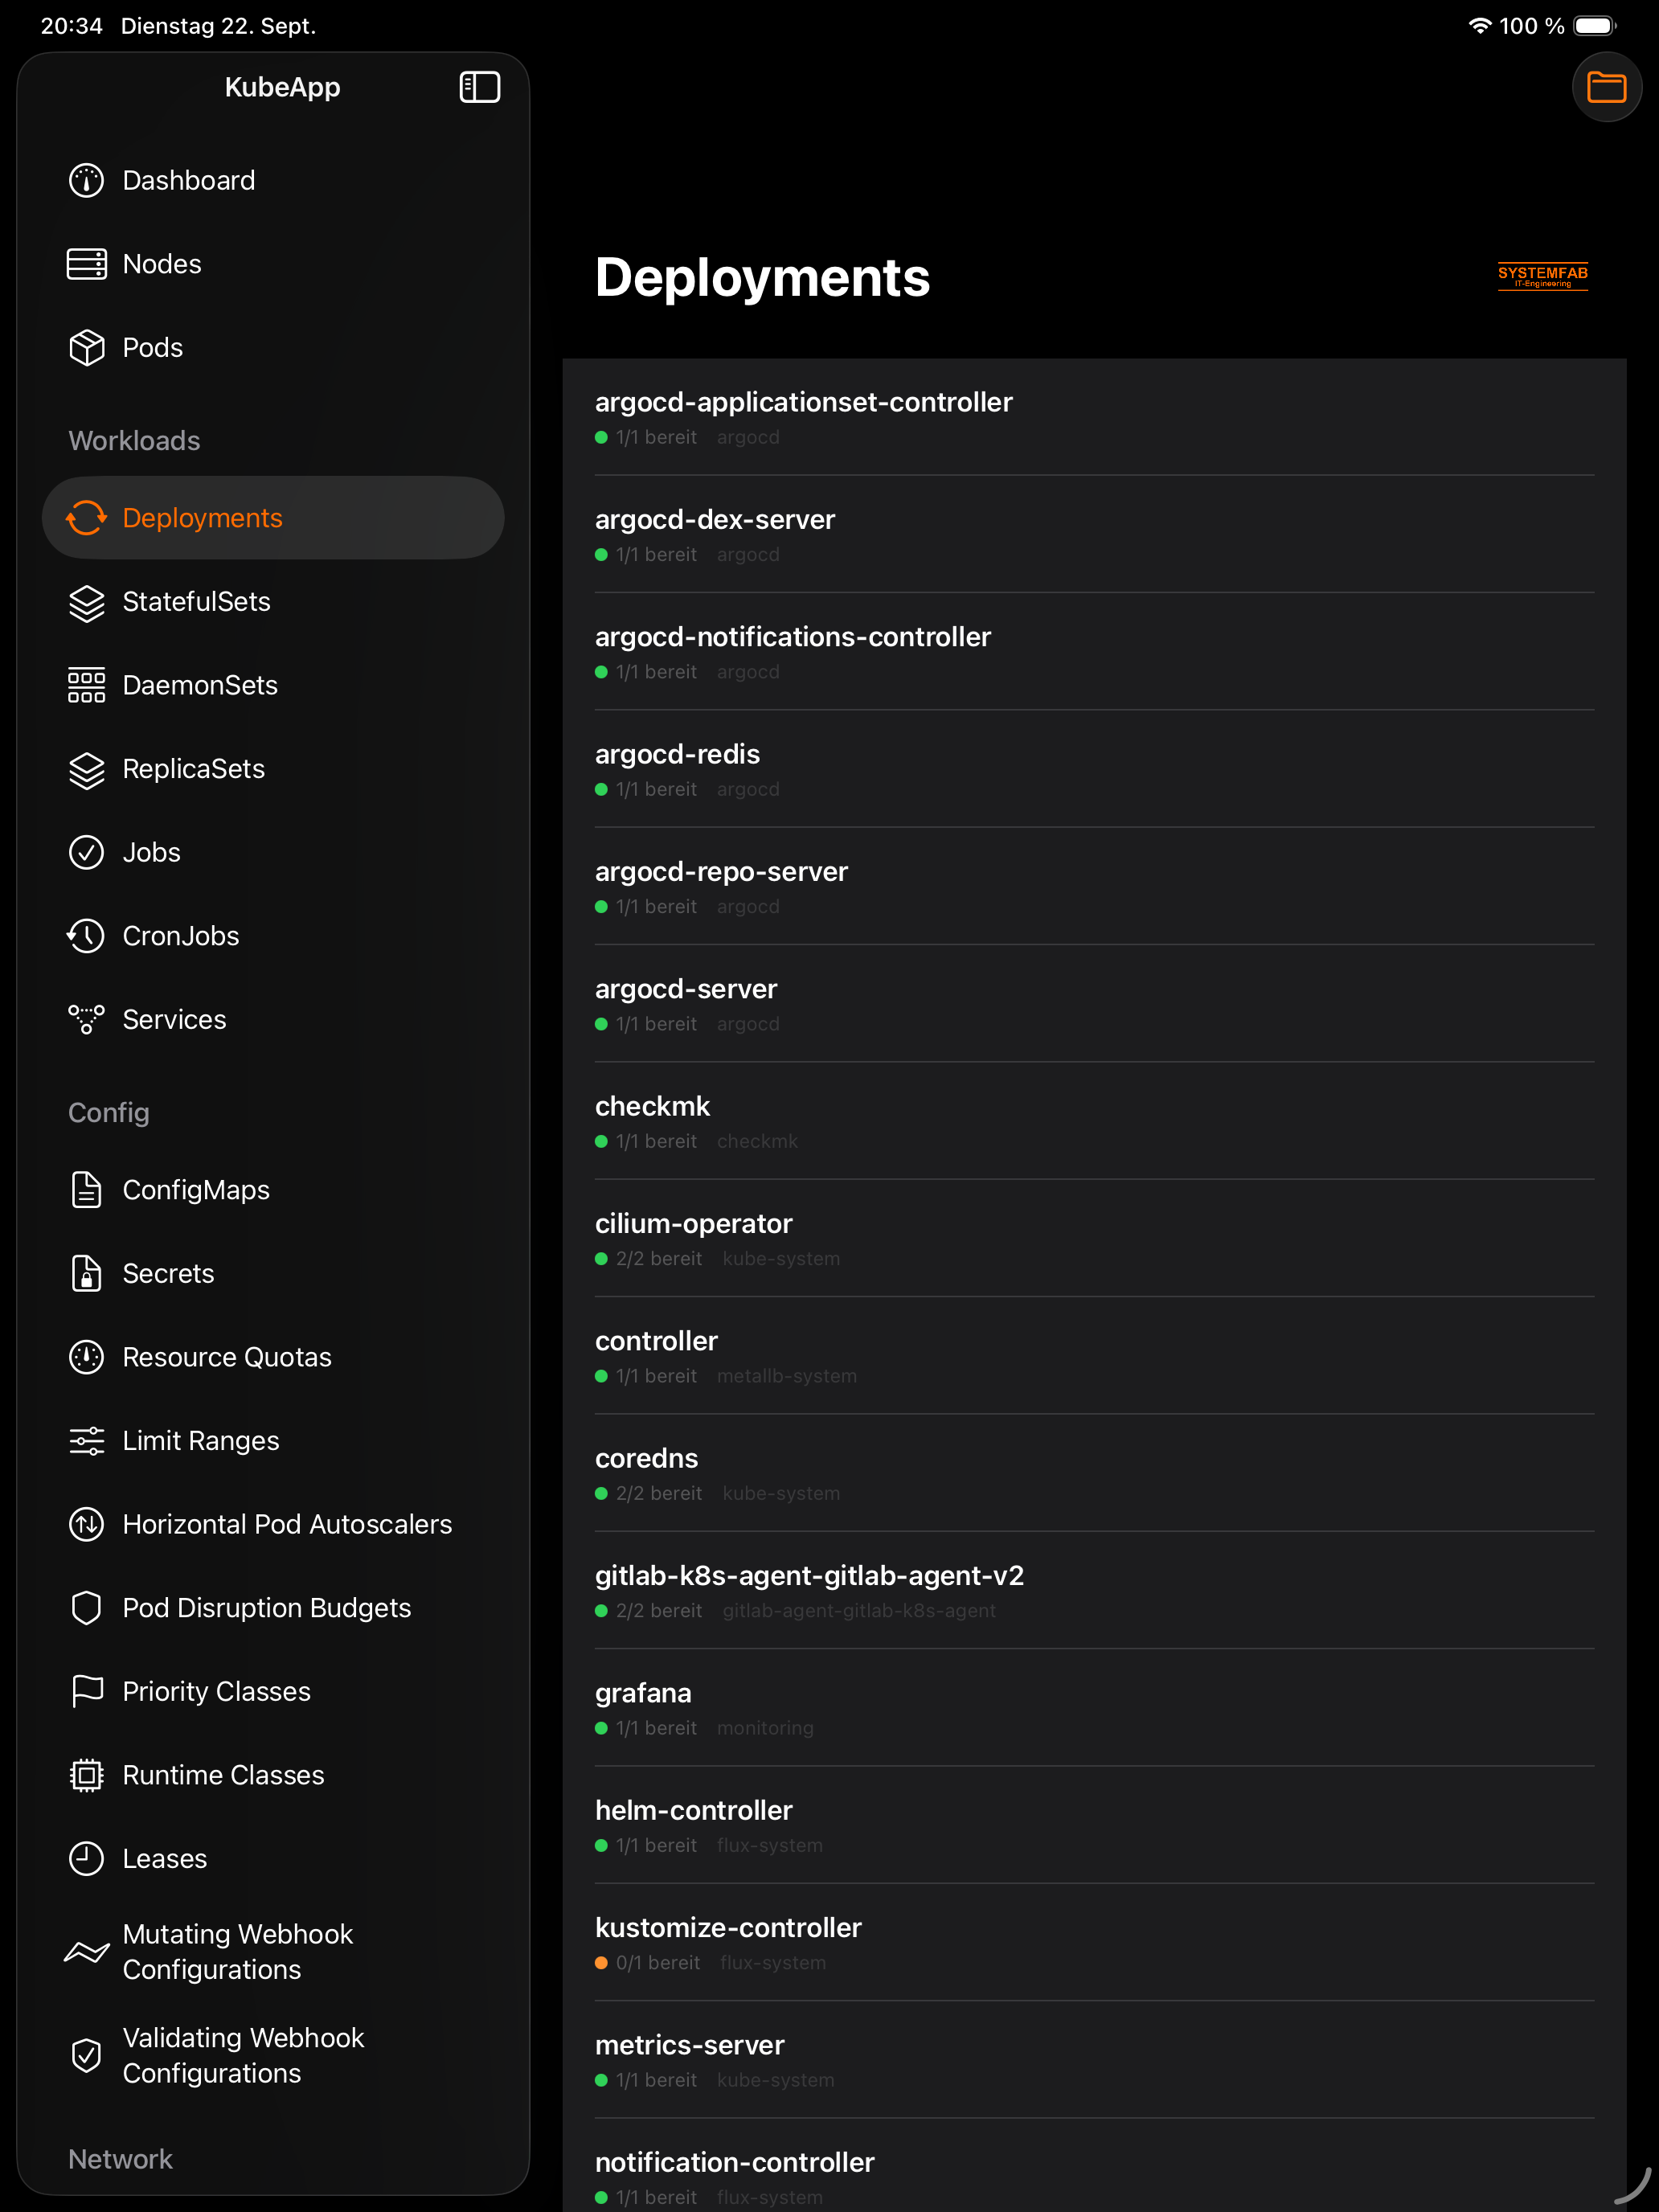1659x2212 pixels.
Task: Open the coredns deployment
Action: tap(1094, 1473)
